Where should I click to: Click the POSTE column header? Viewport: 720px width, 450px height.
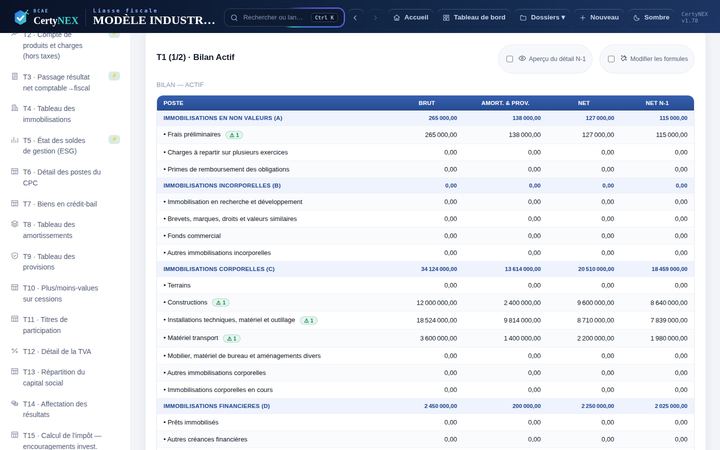[x=173, y=103]
